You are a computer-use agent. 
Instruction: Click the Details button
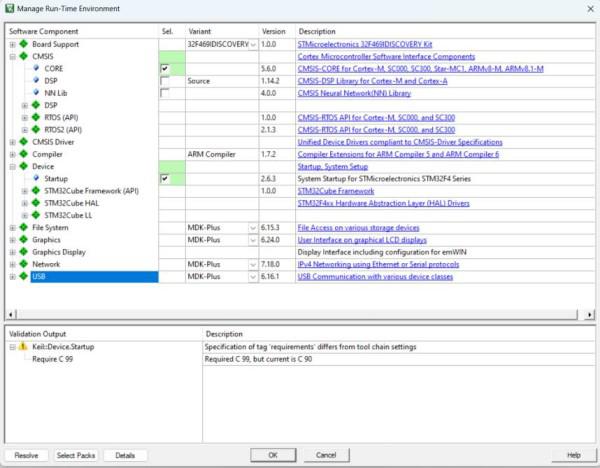click(125, 455)
